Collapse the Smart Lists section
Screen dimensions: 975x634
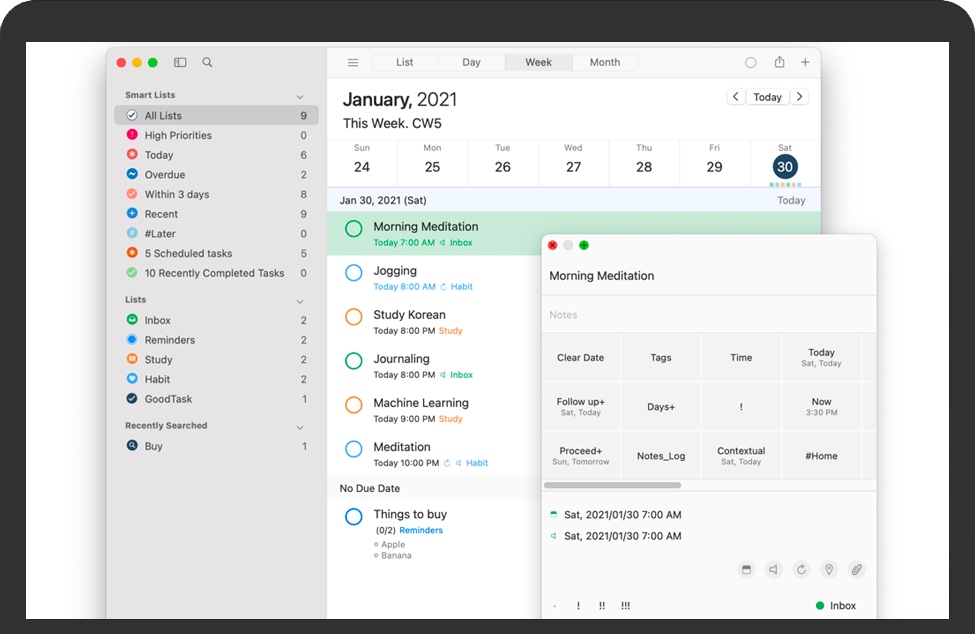(300, 97)
